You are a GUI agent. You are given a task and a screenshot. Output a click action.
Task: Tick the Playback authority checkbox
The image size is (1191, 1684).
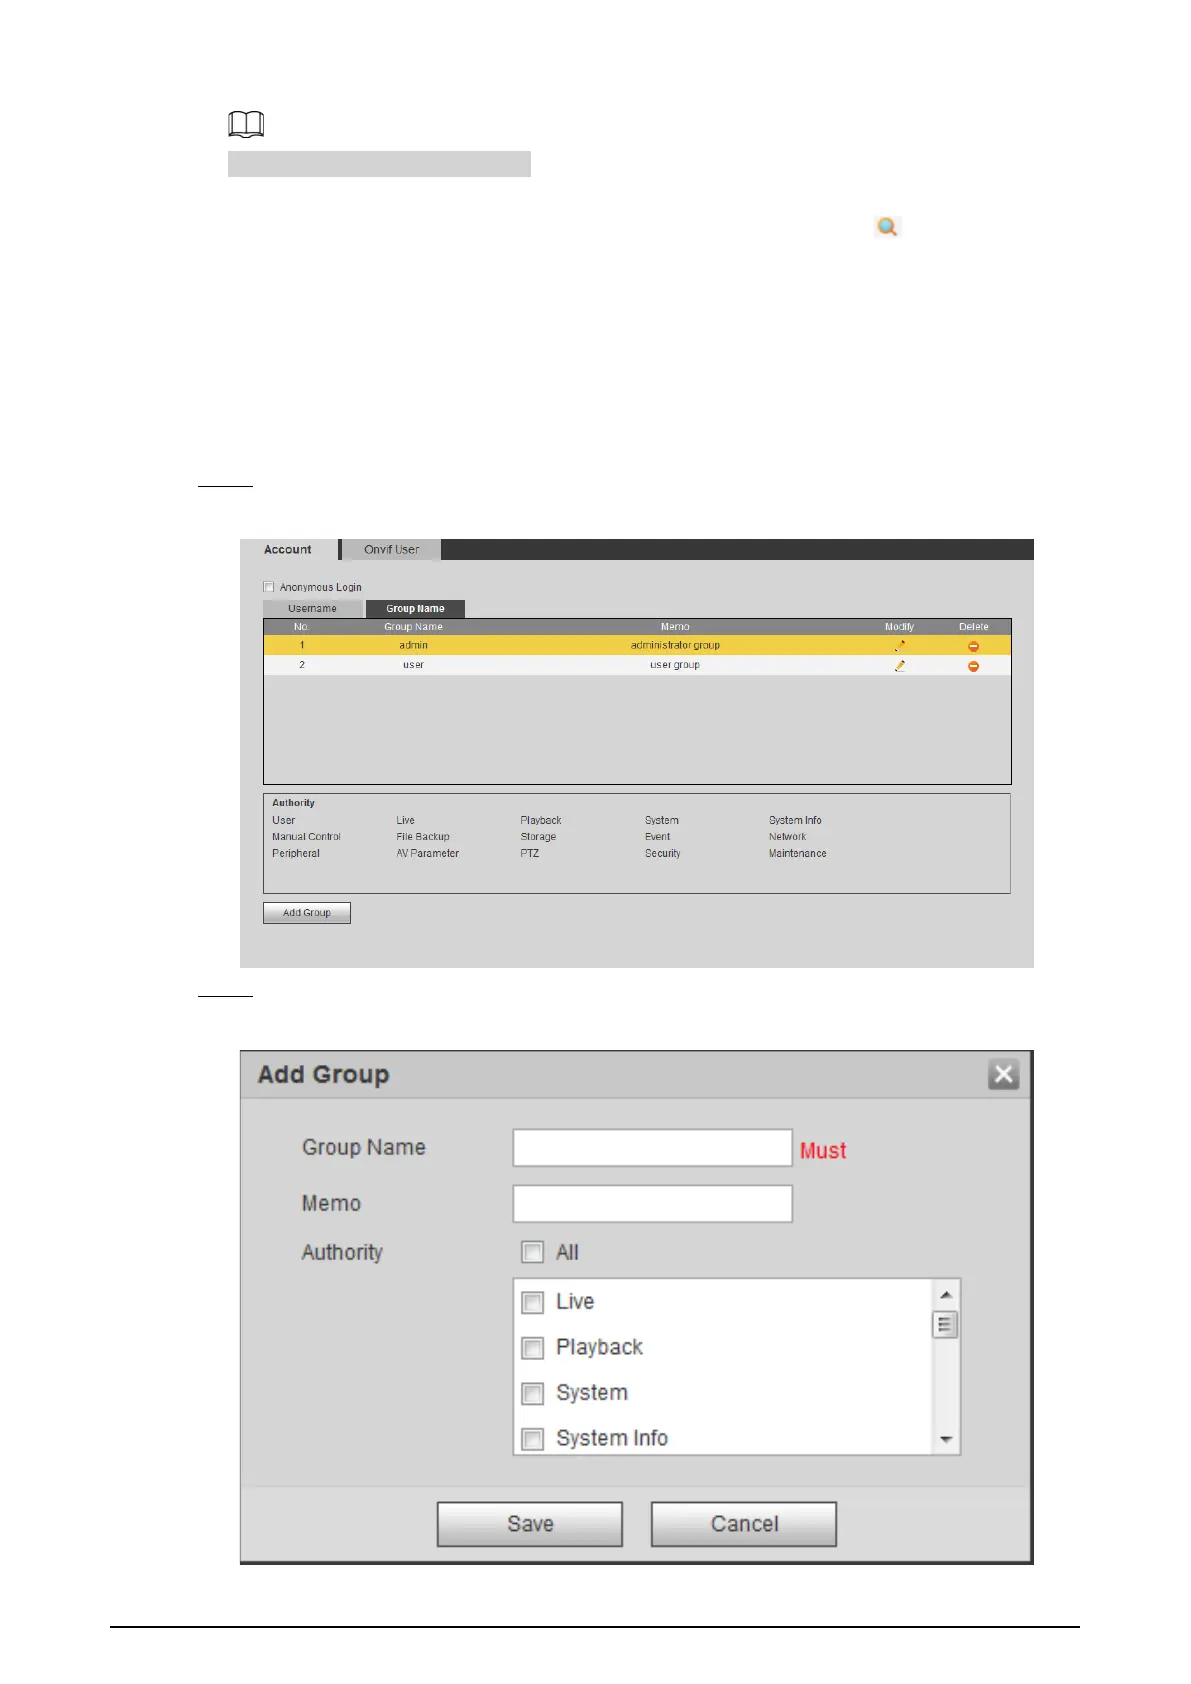click(533, 1348)
